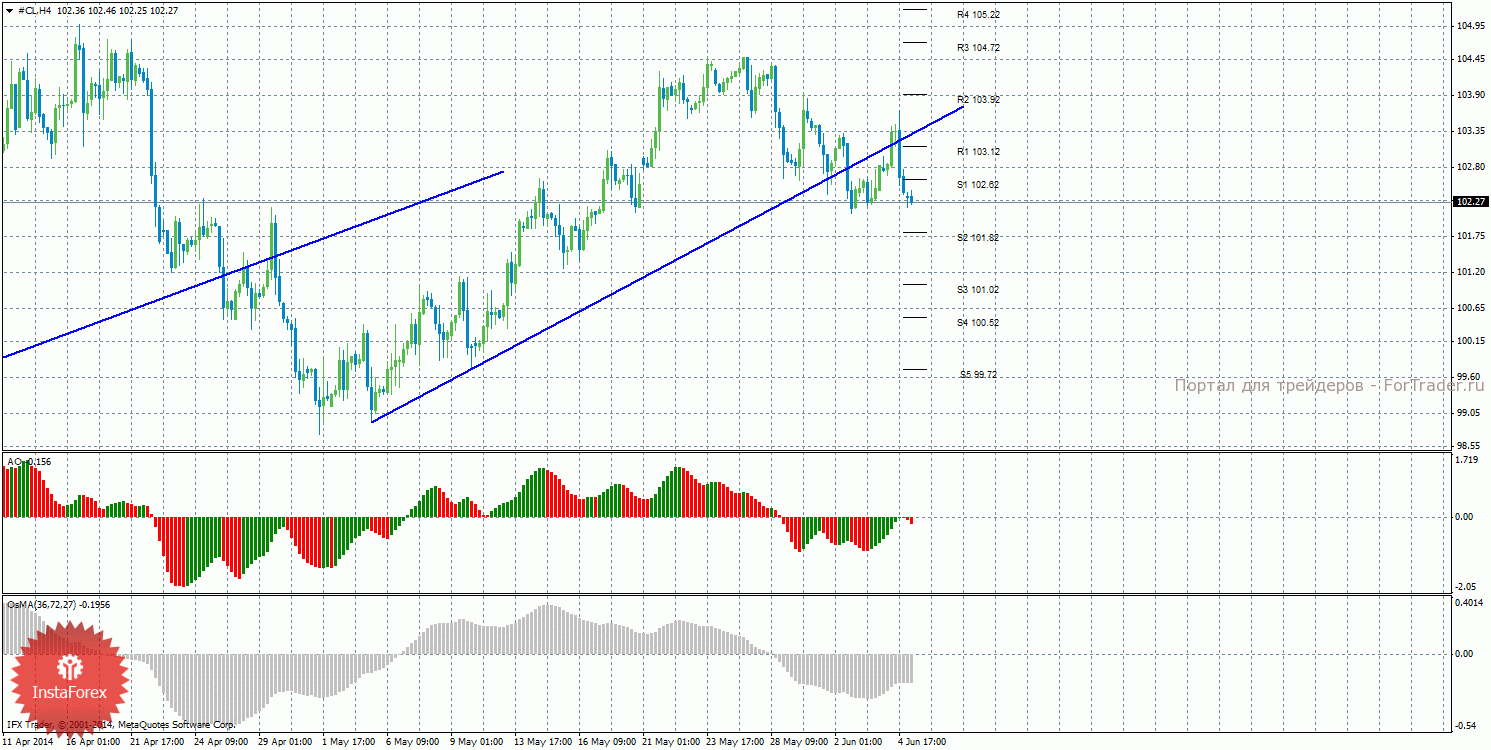The height and width of the screenshot is (750, 1491).
Task: Click the S1 102.62 support label
Action: pyautogui.click(x=977, y=185)
